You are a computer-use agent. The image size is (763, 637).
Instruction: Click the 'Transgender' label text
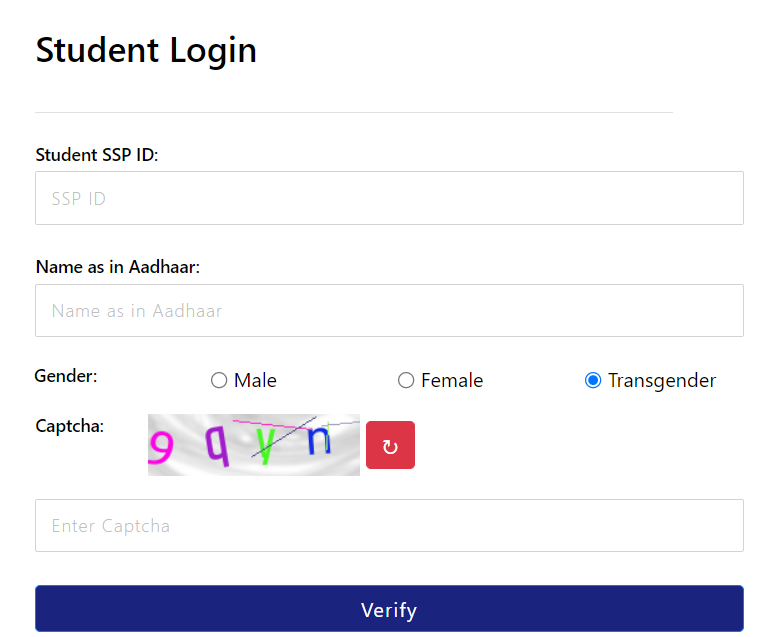coord(662,381)
